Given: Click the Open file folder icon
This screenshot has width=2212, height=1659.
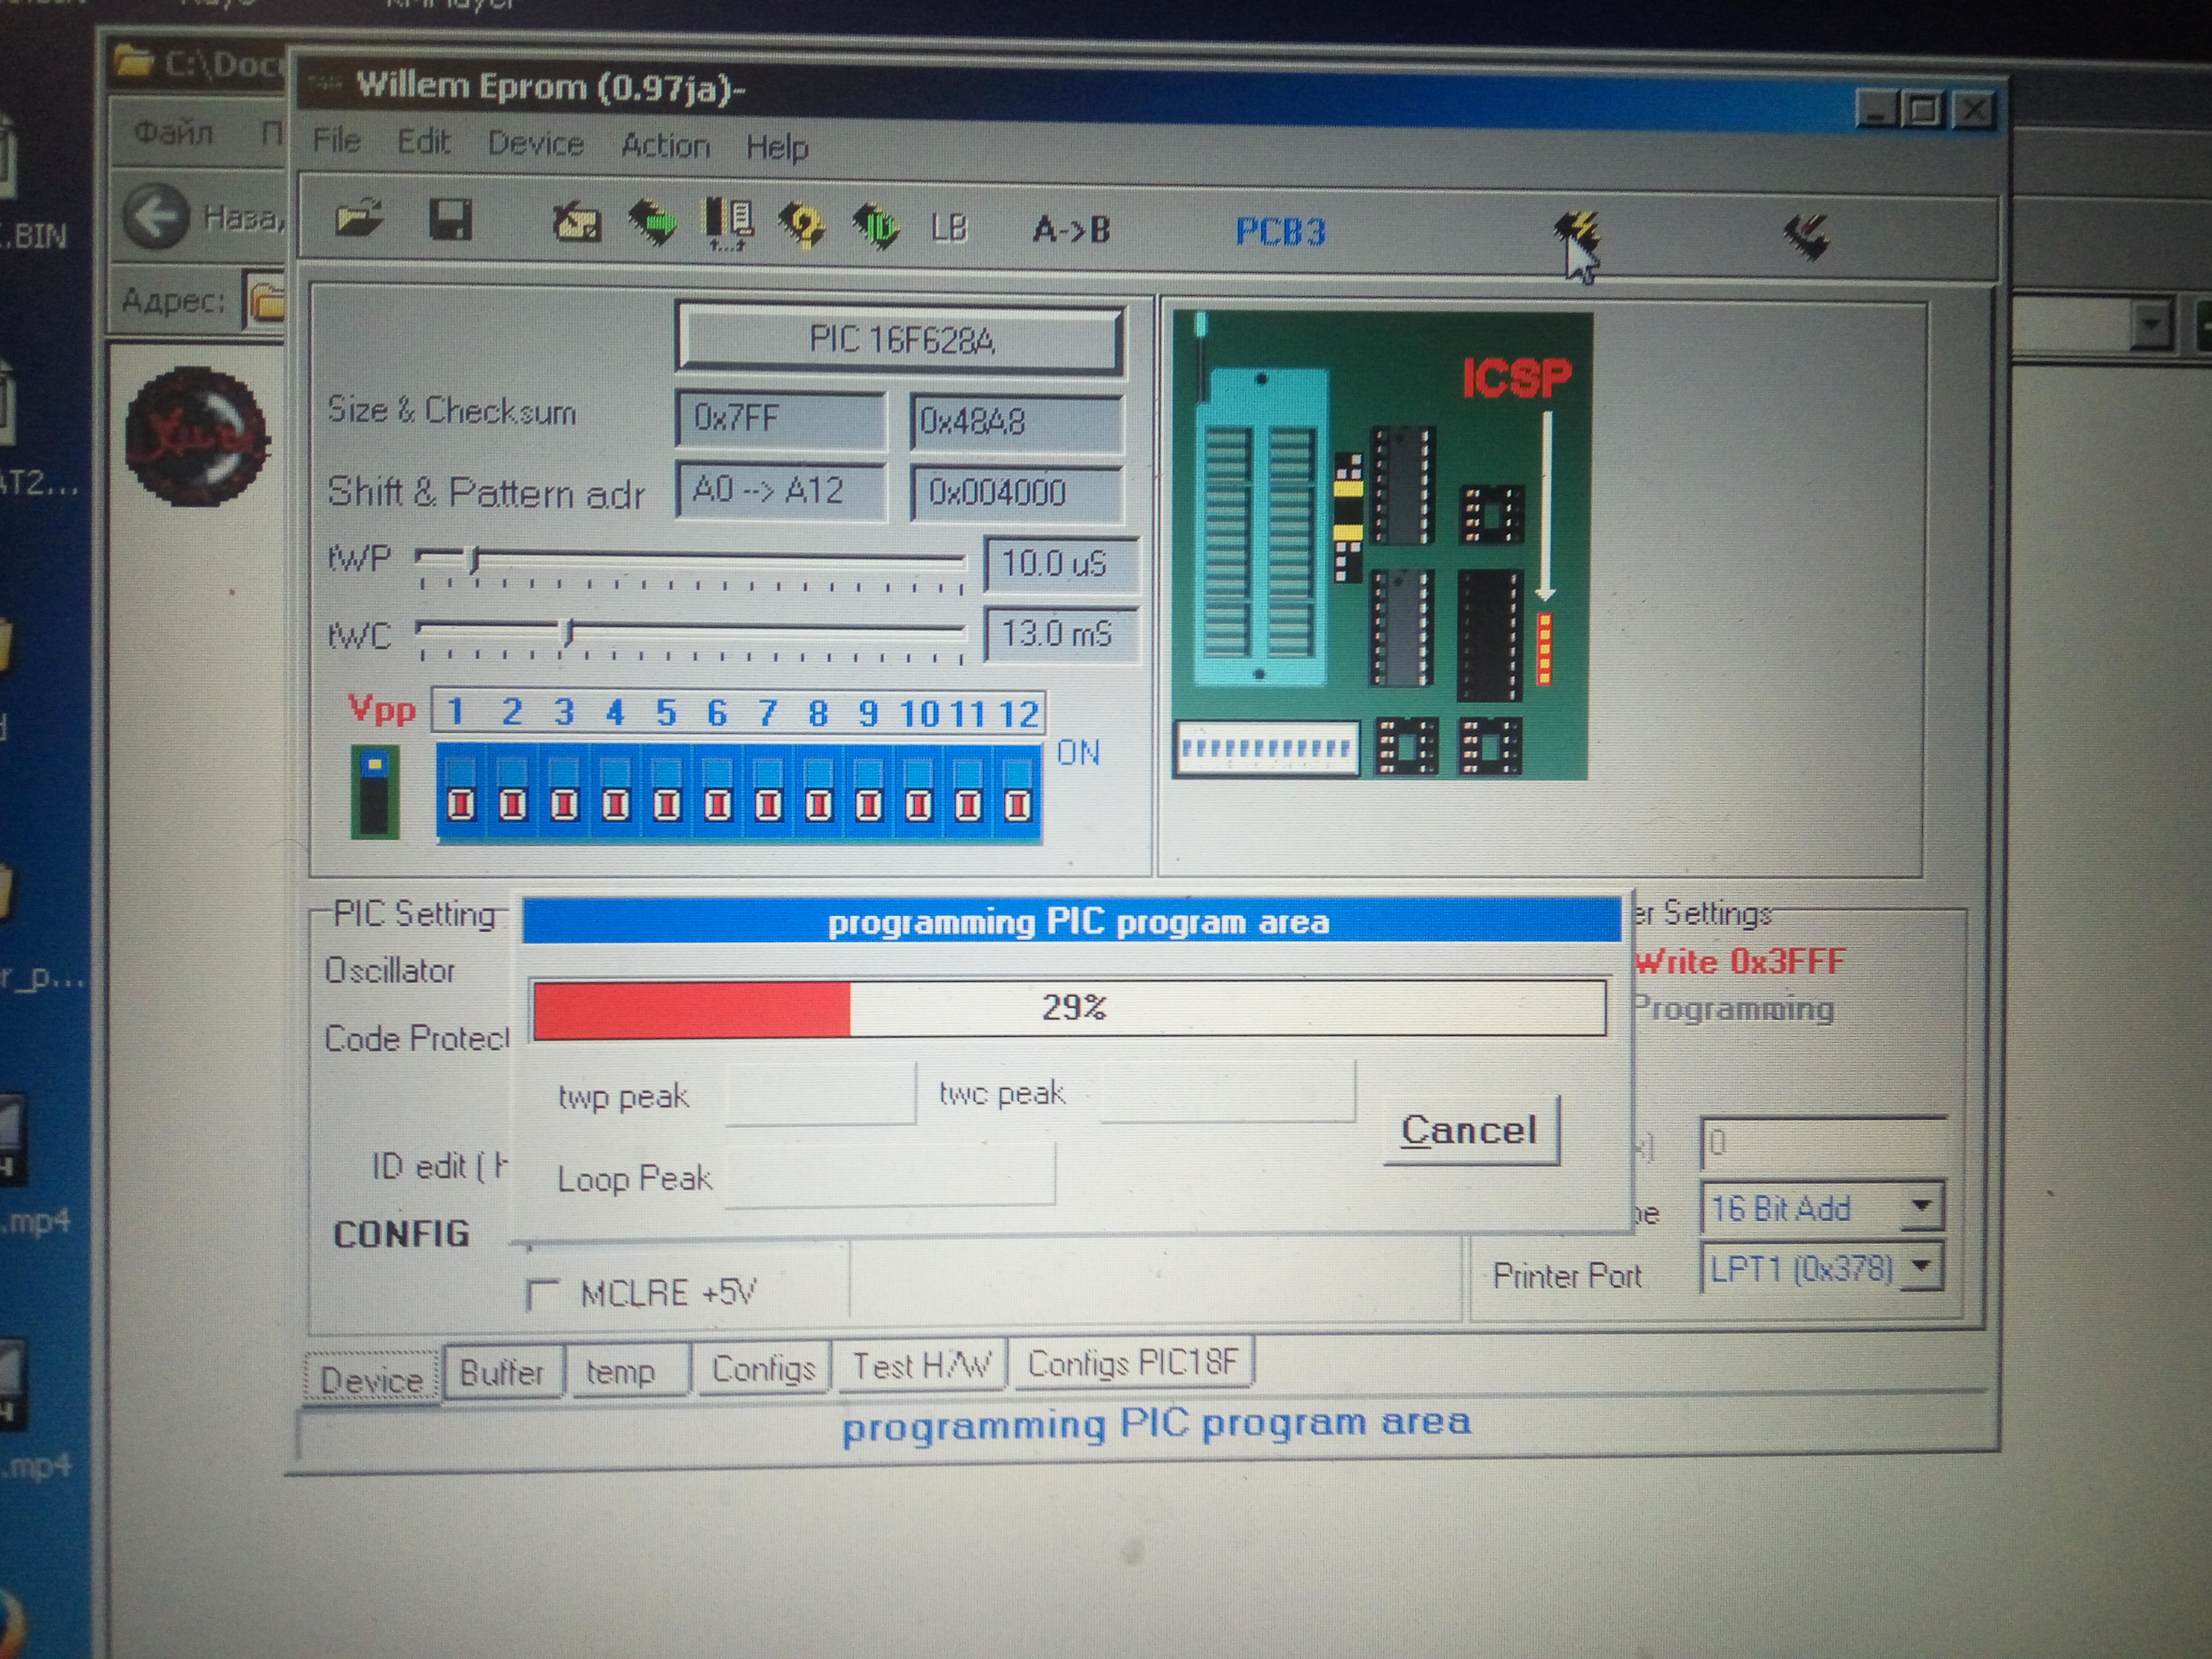Looking at the screenshot, I should pos(359,218).
